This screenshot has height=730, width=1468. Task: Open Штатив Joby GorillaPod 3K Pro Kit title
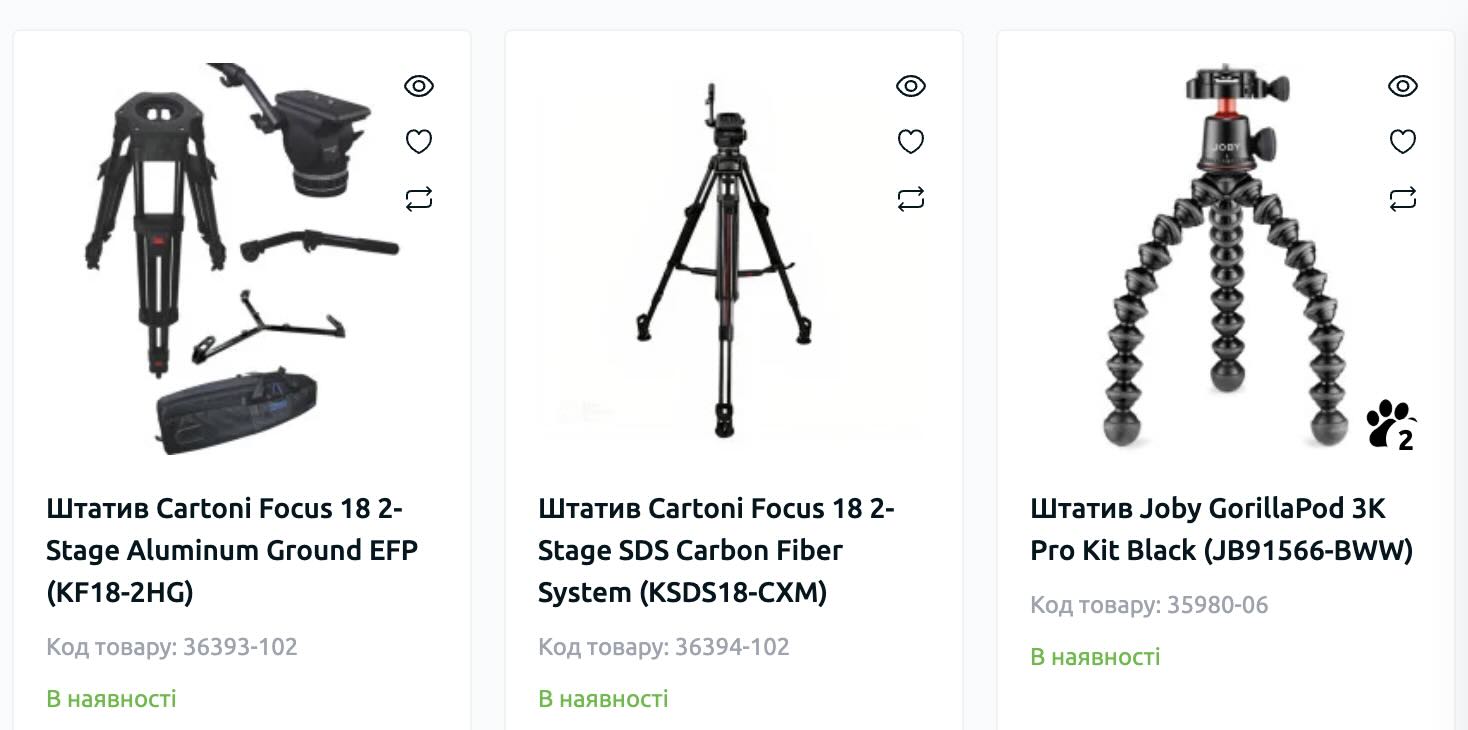(1221, 529)
